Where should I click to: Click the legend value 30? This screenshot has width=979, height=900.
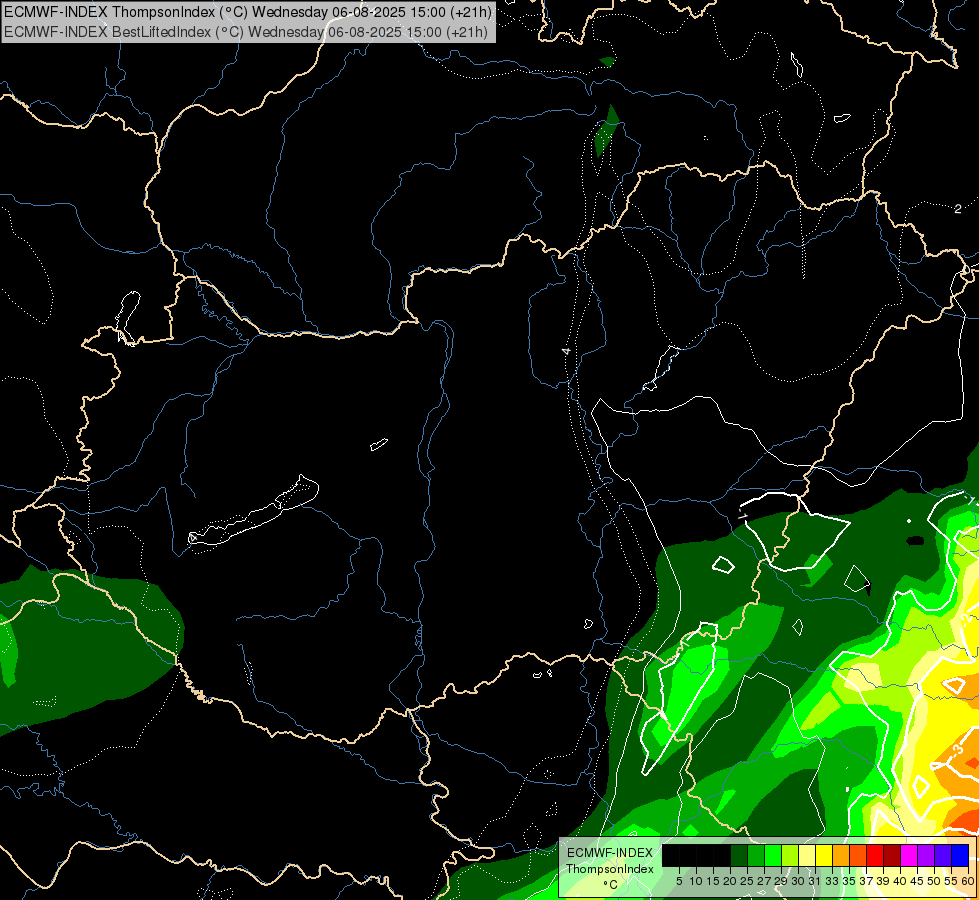click(x=798, y=881)
